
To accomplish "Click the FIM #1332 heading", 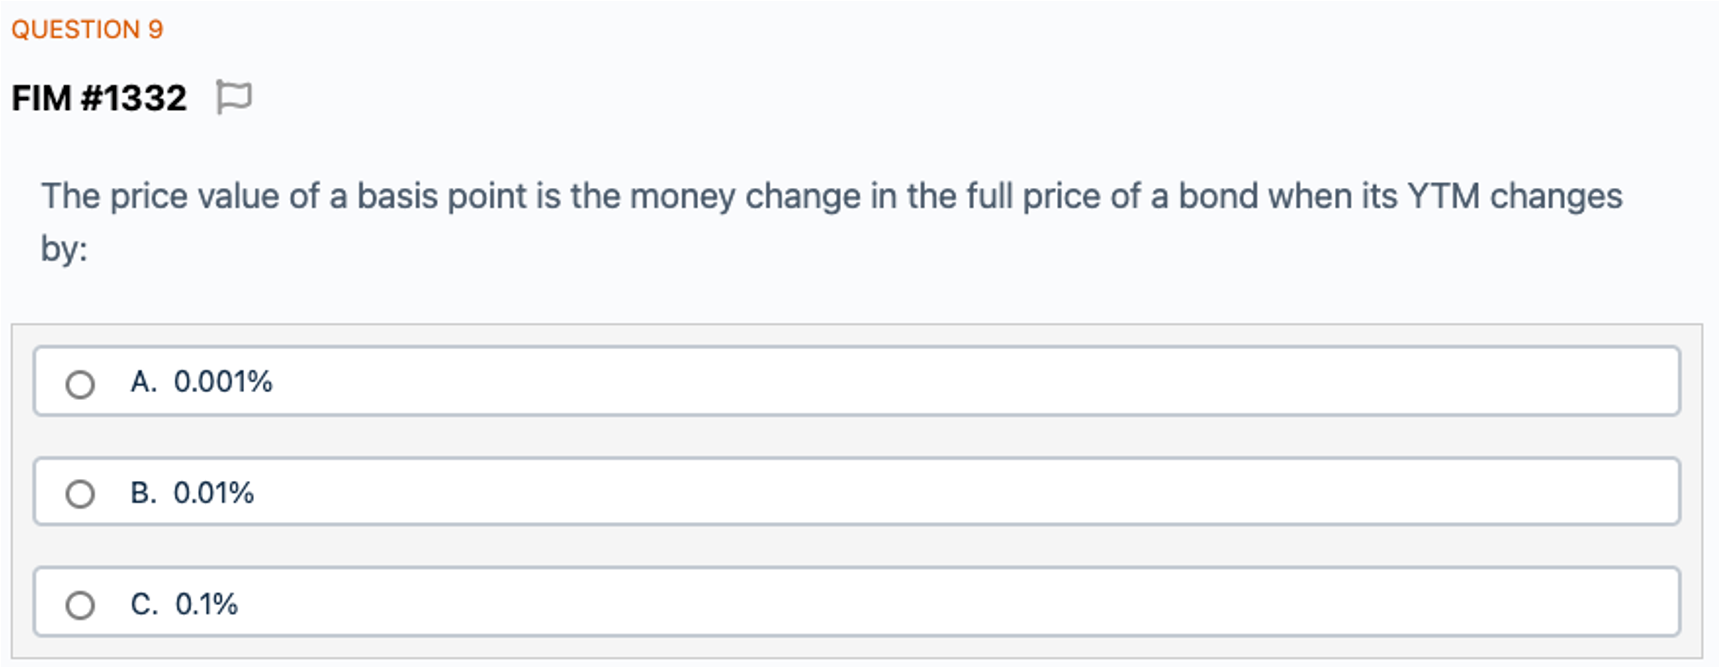I will (99, 98).
